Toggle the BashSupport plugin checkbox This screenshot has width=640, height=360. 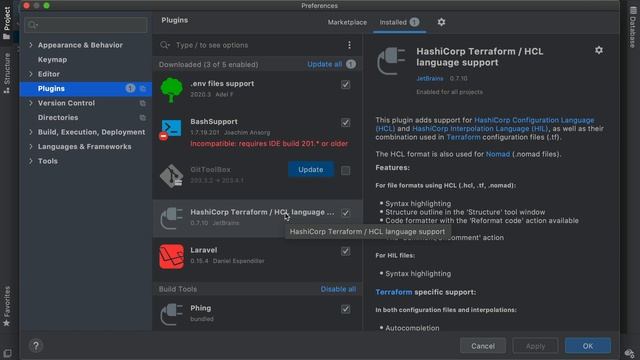345,122
